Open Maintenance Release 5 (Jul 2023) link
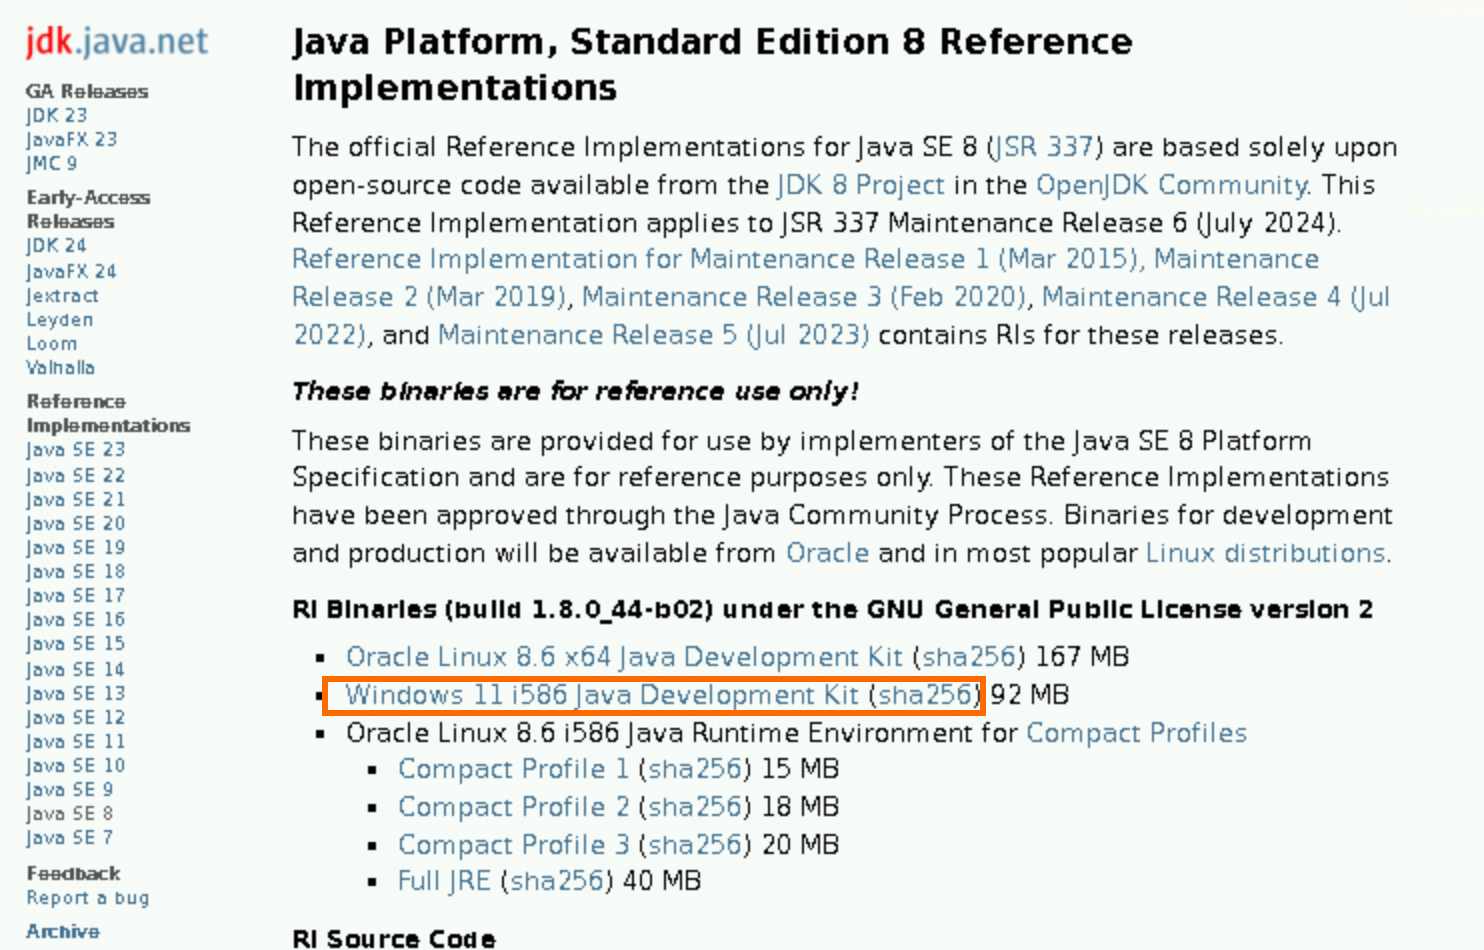The width and height of the screenshot is (1484, 950). pos(654,335)
